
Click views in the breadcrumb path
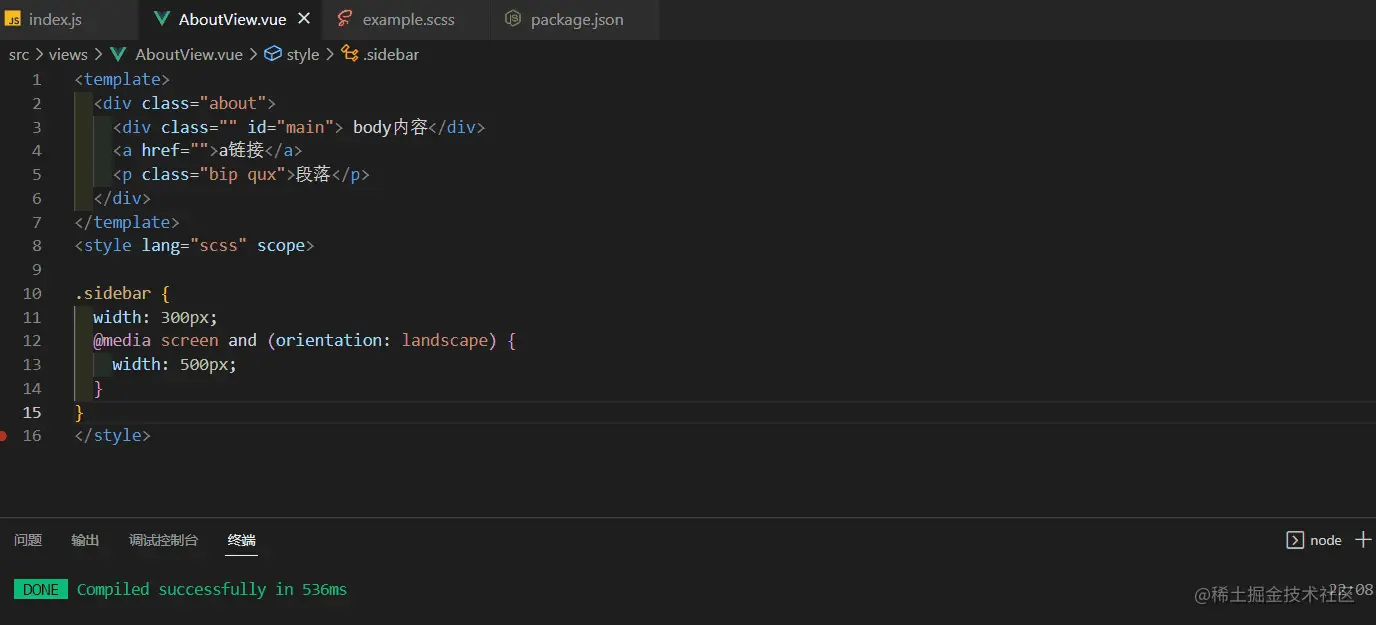pyautogui.click(x=67, y=54)
